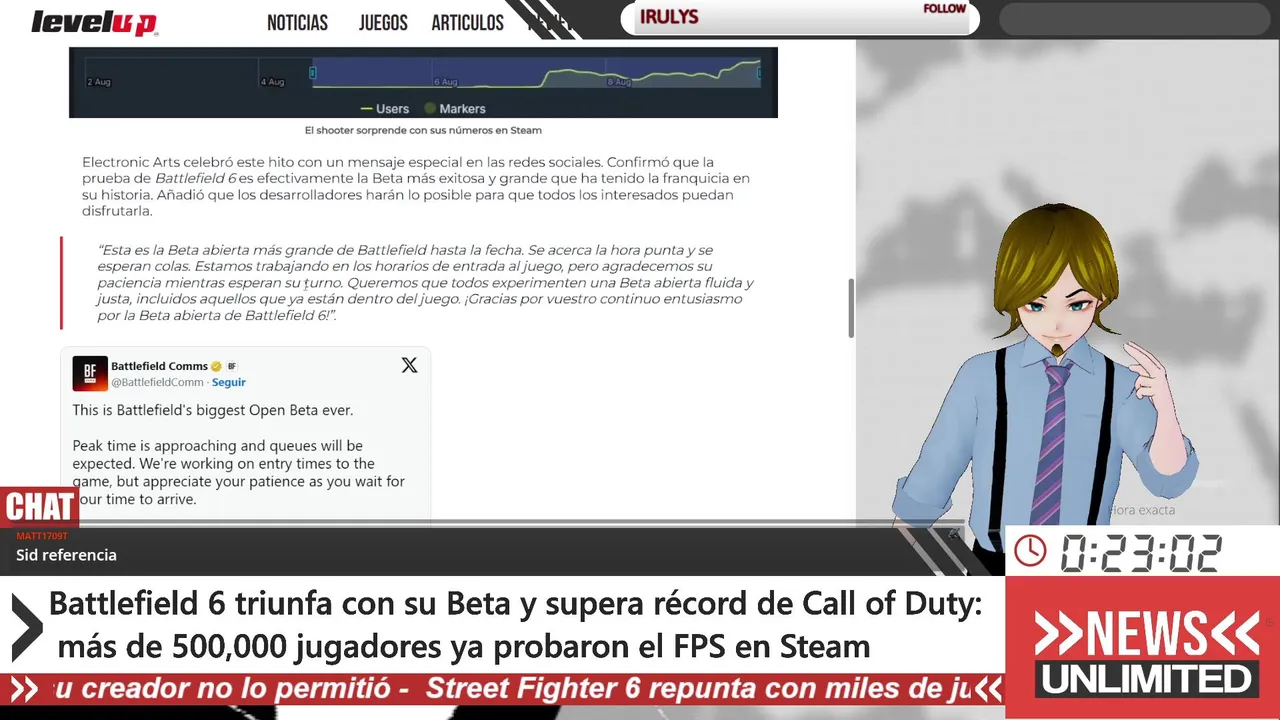Click caption 'El shooter sorprende con sus números en Steam'
Image resolution: width=1280 pixels, height=720 pixels.
[x=423, y=130]
